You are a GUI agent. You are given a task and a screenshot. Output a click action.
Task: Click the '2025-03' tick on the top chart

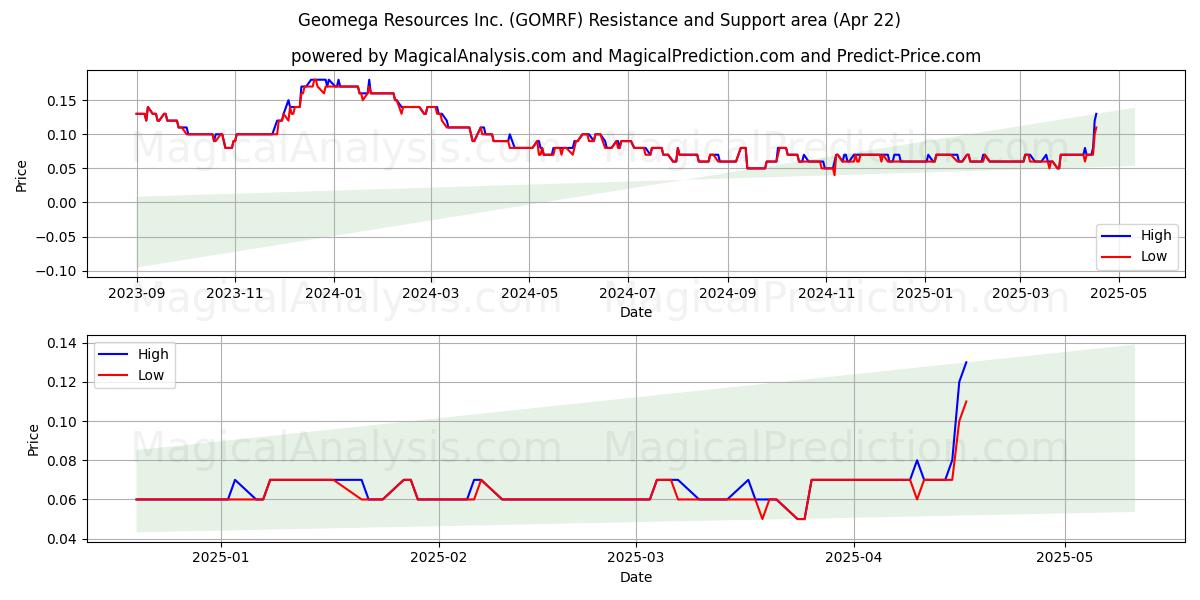point(1020,292)
